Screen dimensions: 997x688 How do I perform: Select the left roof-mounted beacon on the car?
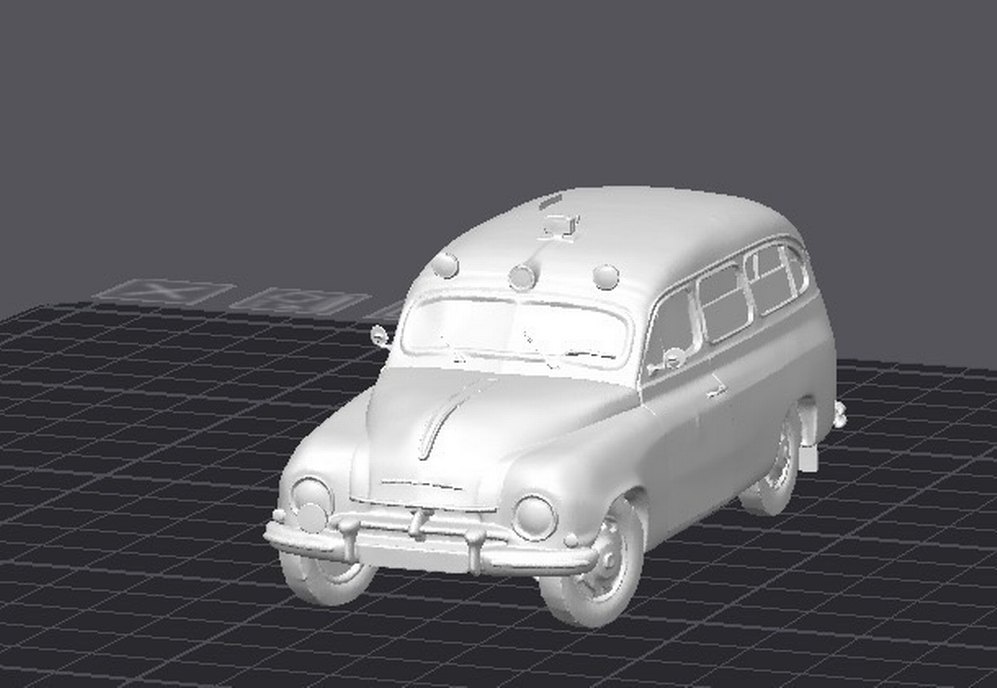pyautogui.click(x=447, y=268)
